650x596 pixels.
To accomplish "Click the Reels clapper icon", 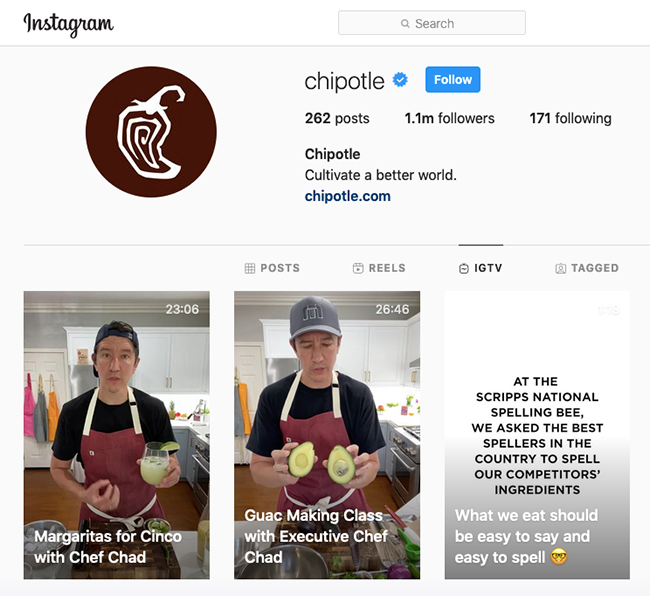I will 358,268.
